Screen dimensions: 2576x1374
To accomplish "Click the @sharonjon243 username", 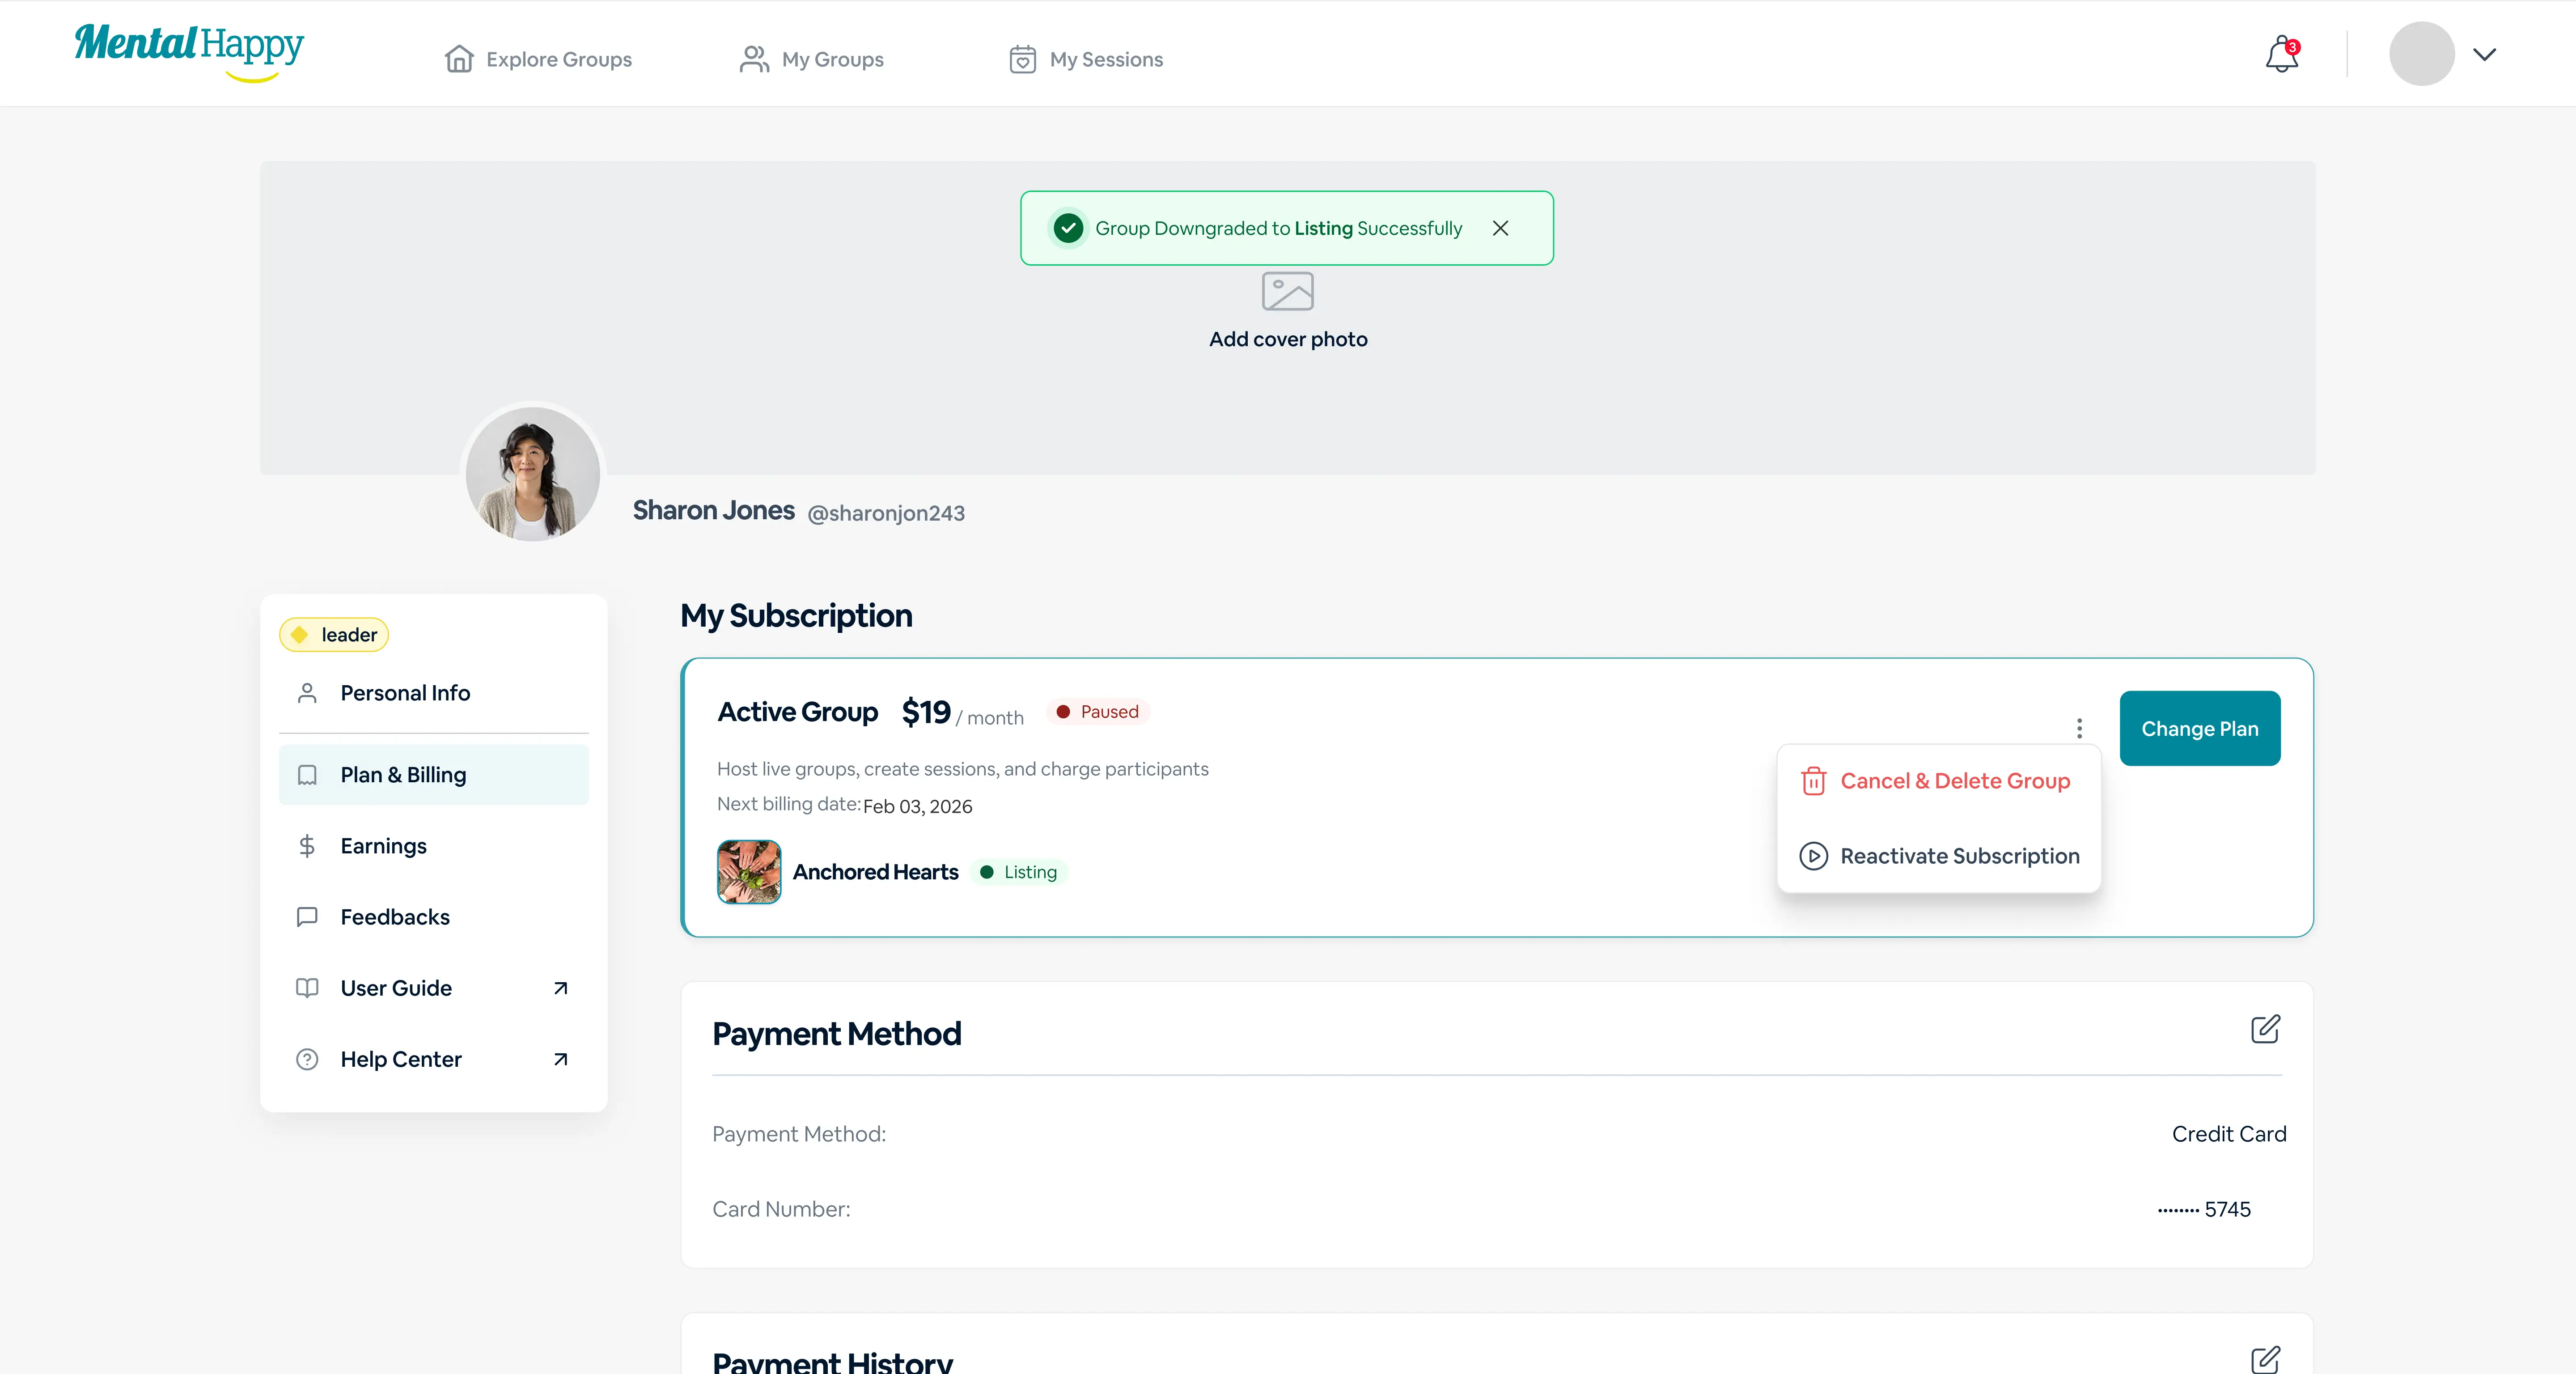I will click(886, 513).
